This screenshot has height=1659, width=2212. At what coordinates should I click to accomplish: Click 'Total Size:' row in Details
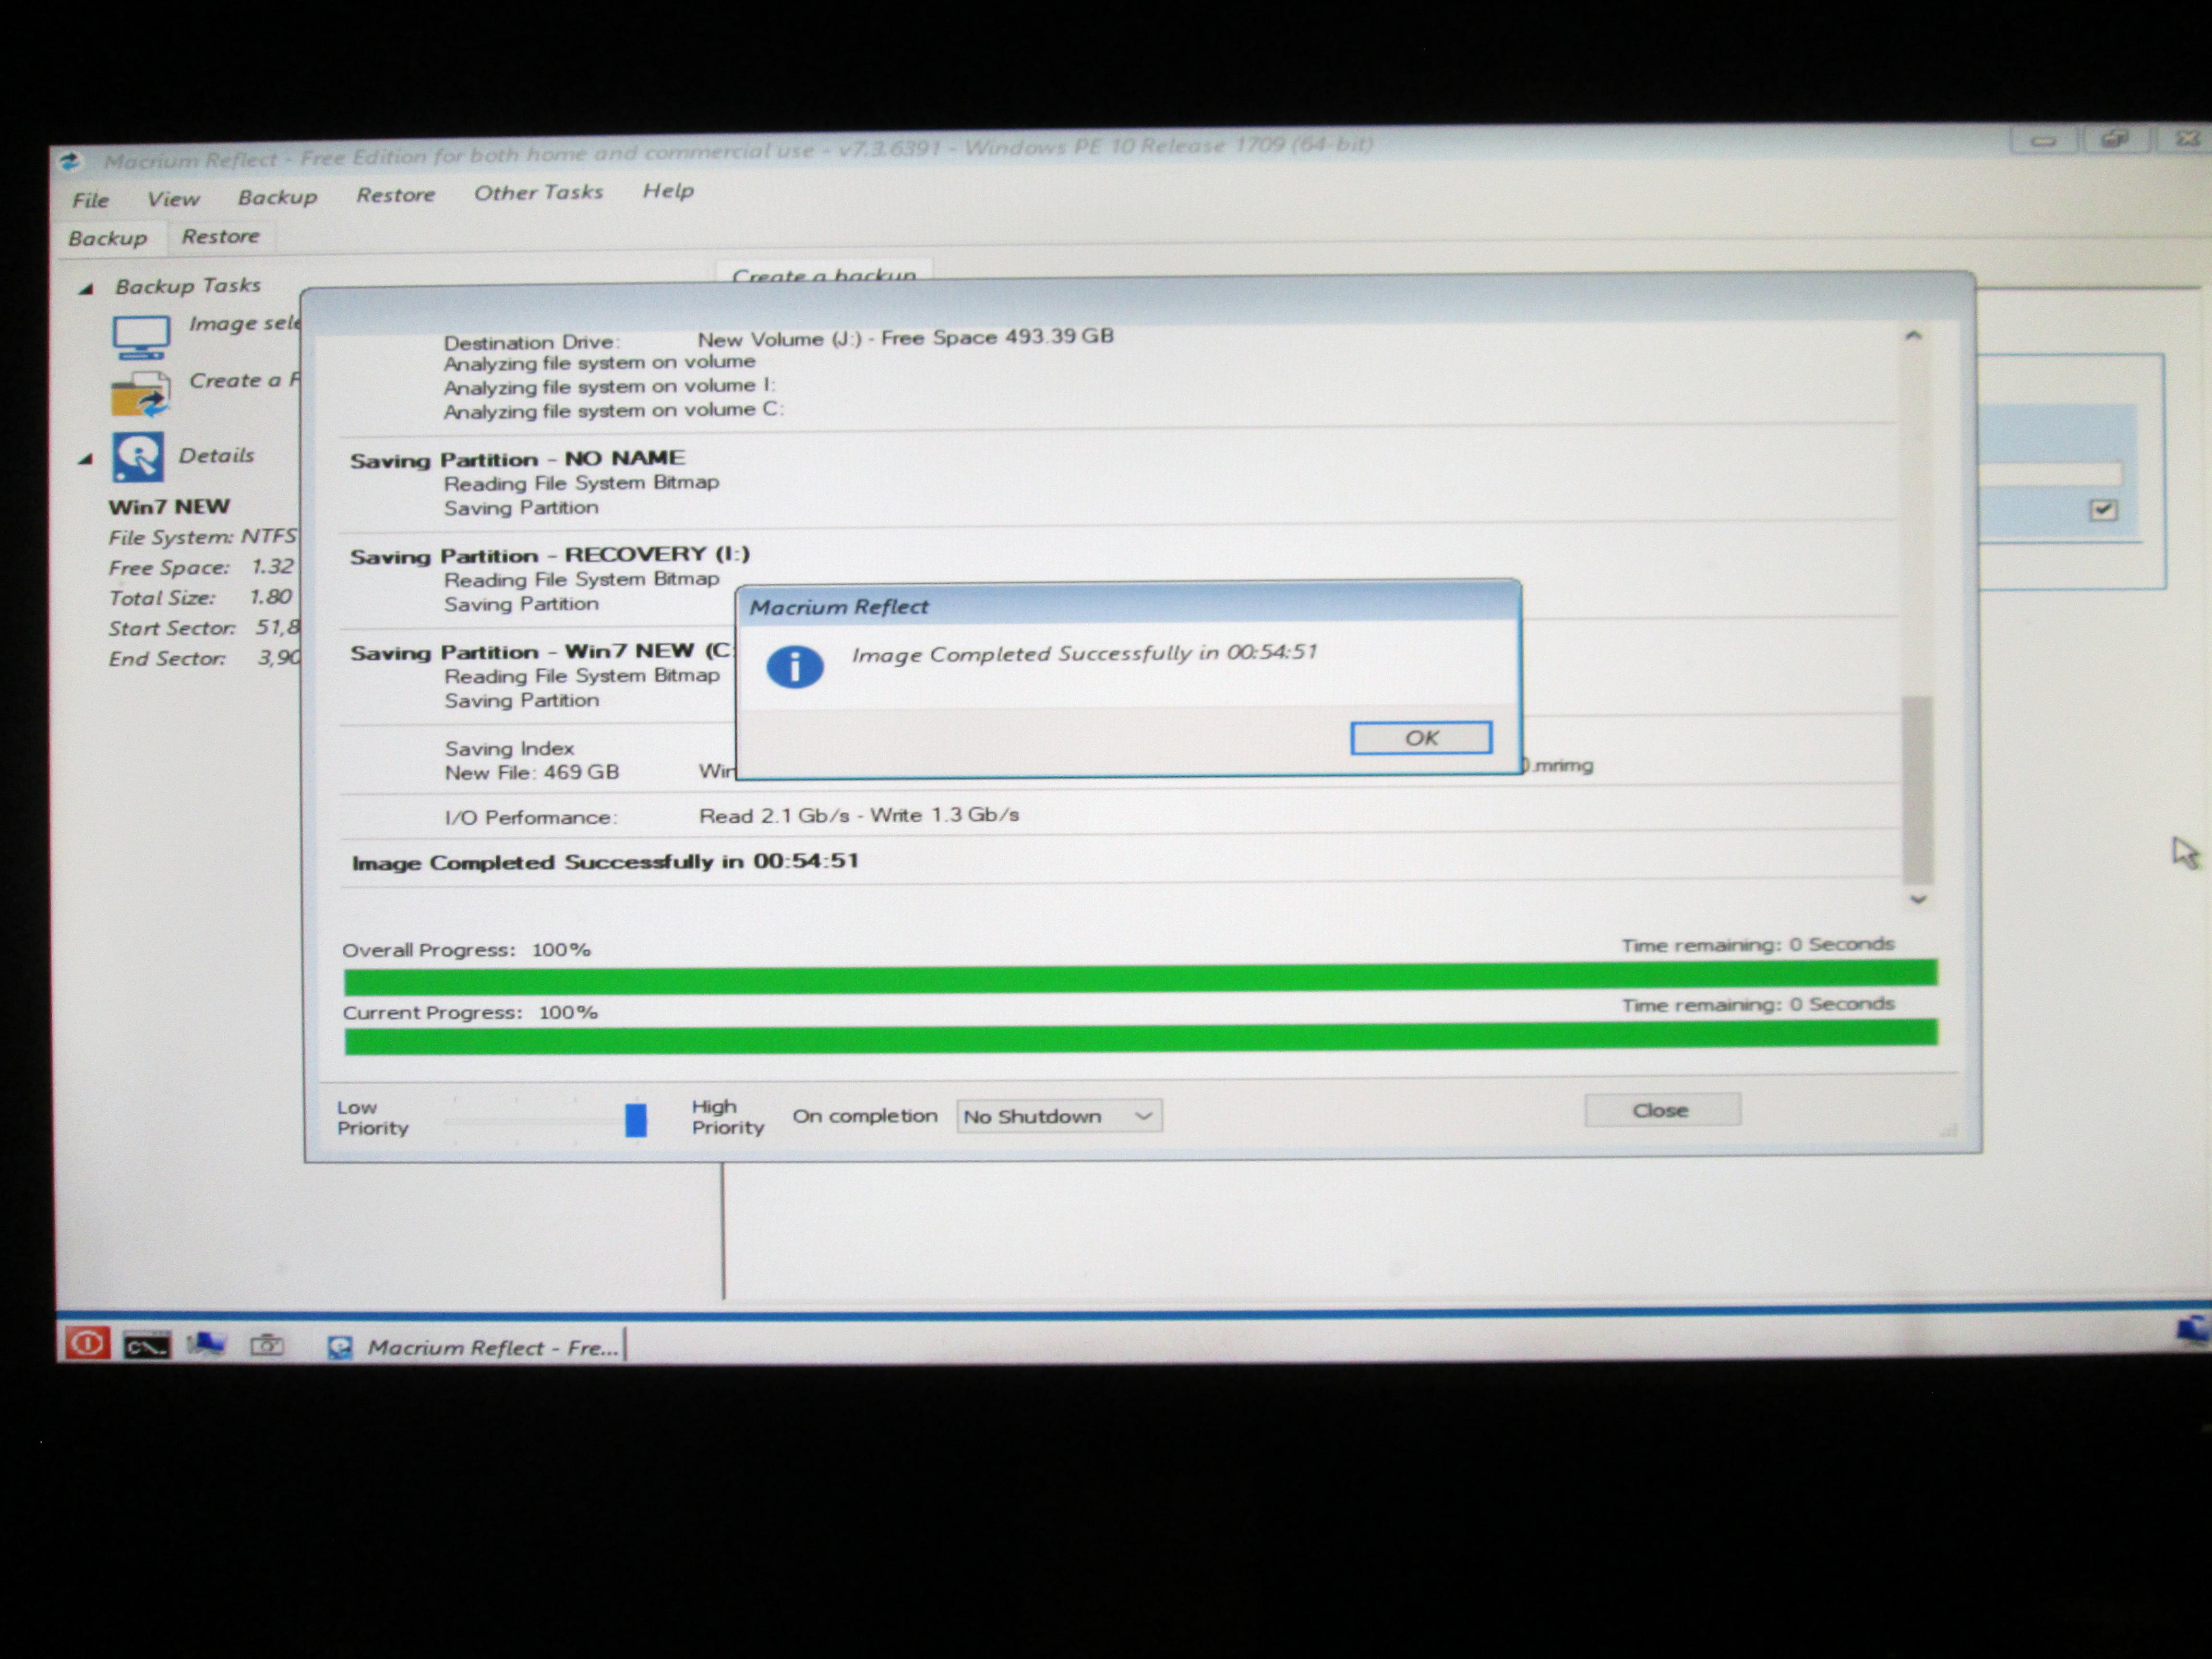click(x=200, y=598)
